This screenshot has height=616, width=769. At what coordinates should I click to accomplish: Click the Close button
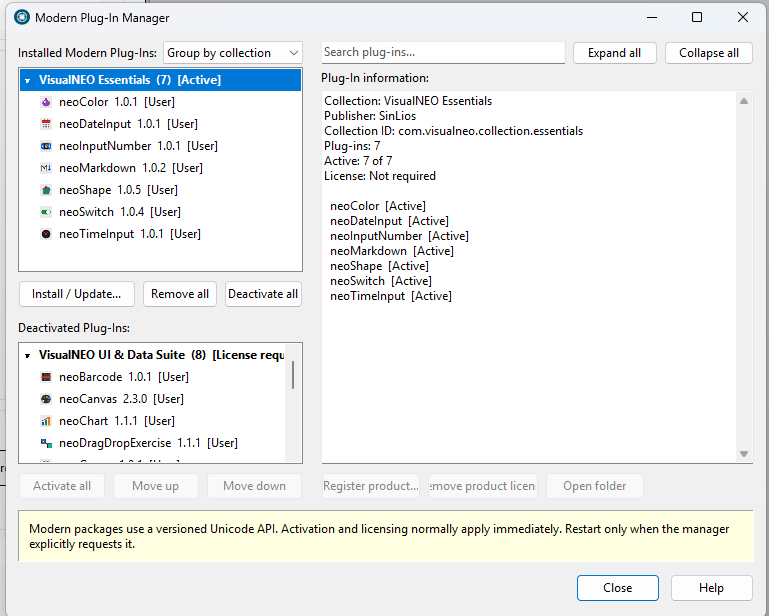click(x=617, y=588)
